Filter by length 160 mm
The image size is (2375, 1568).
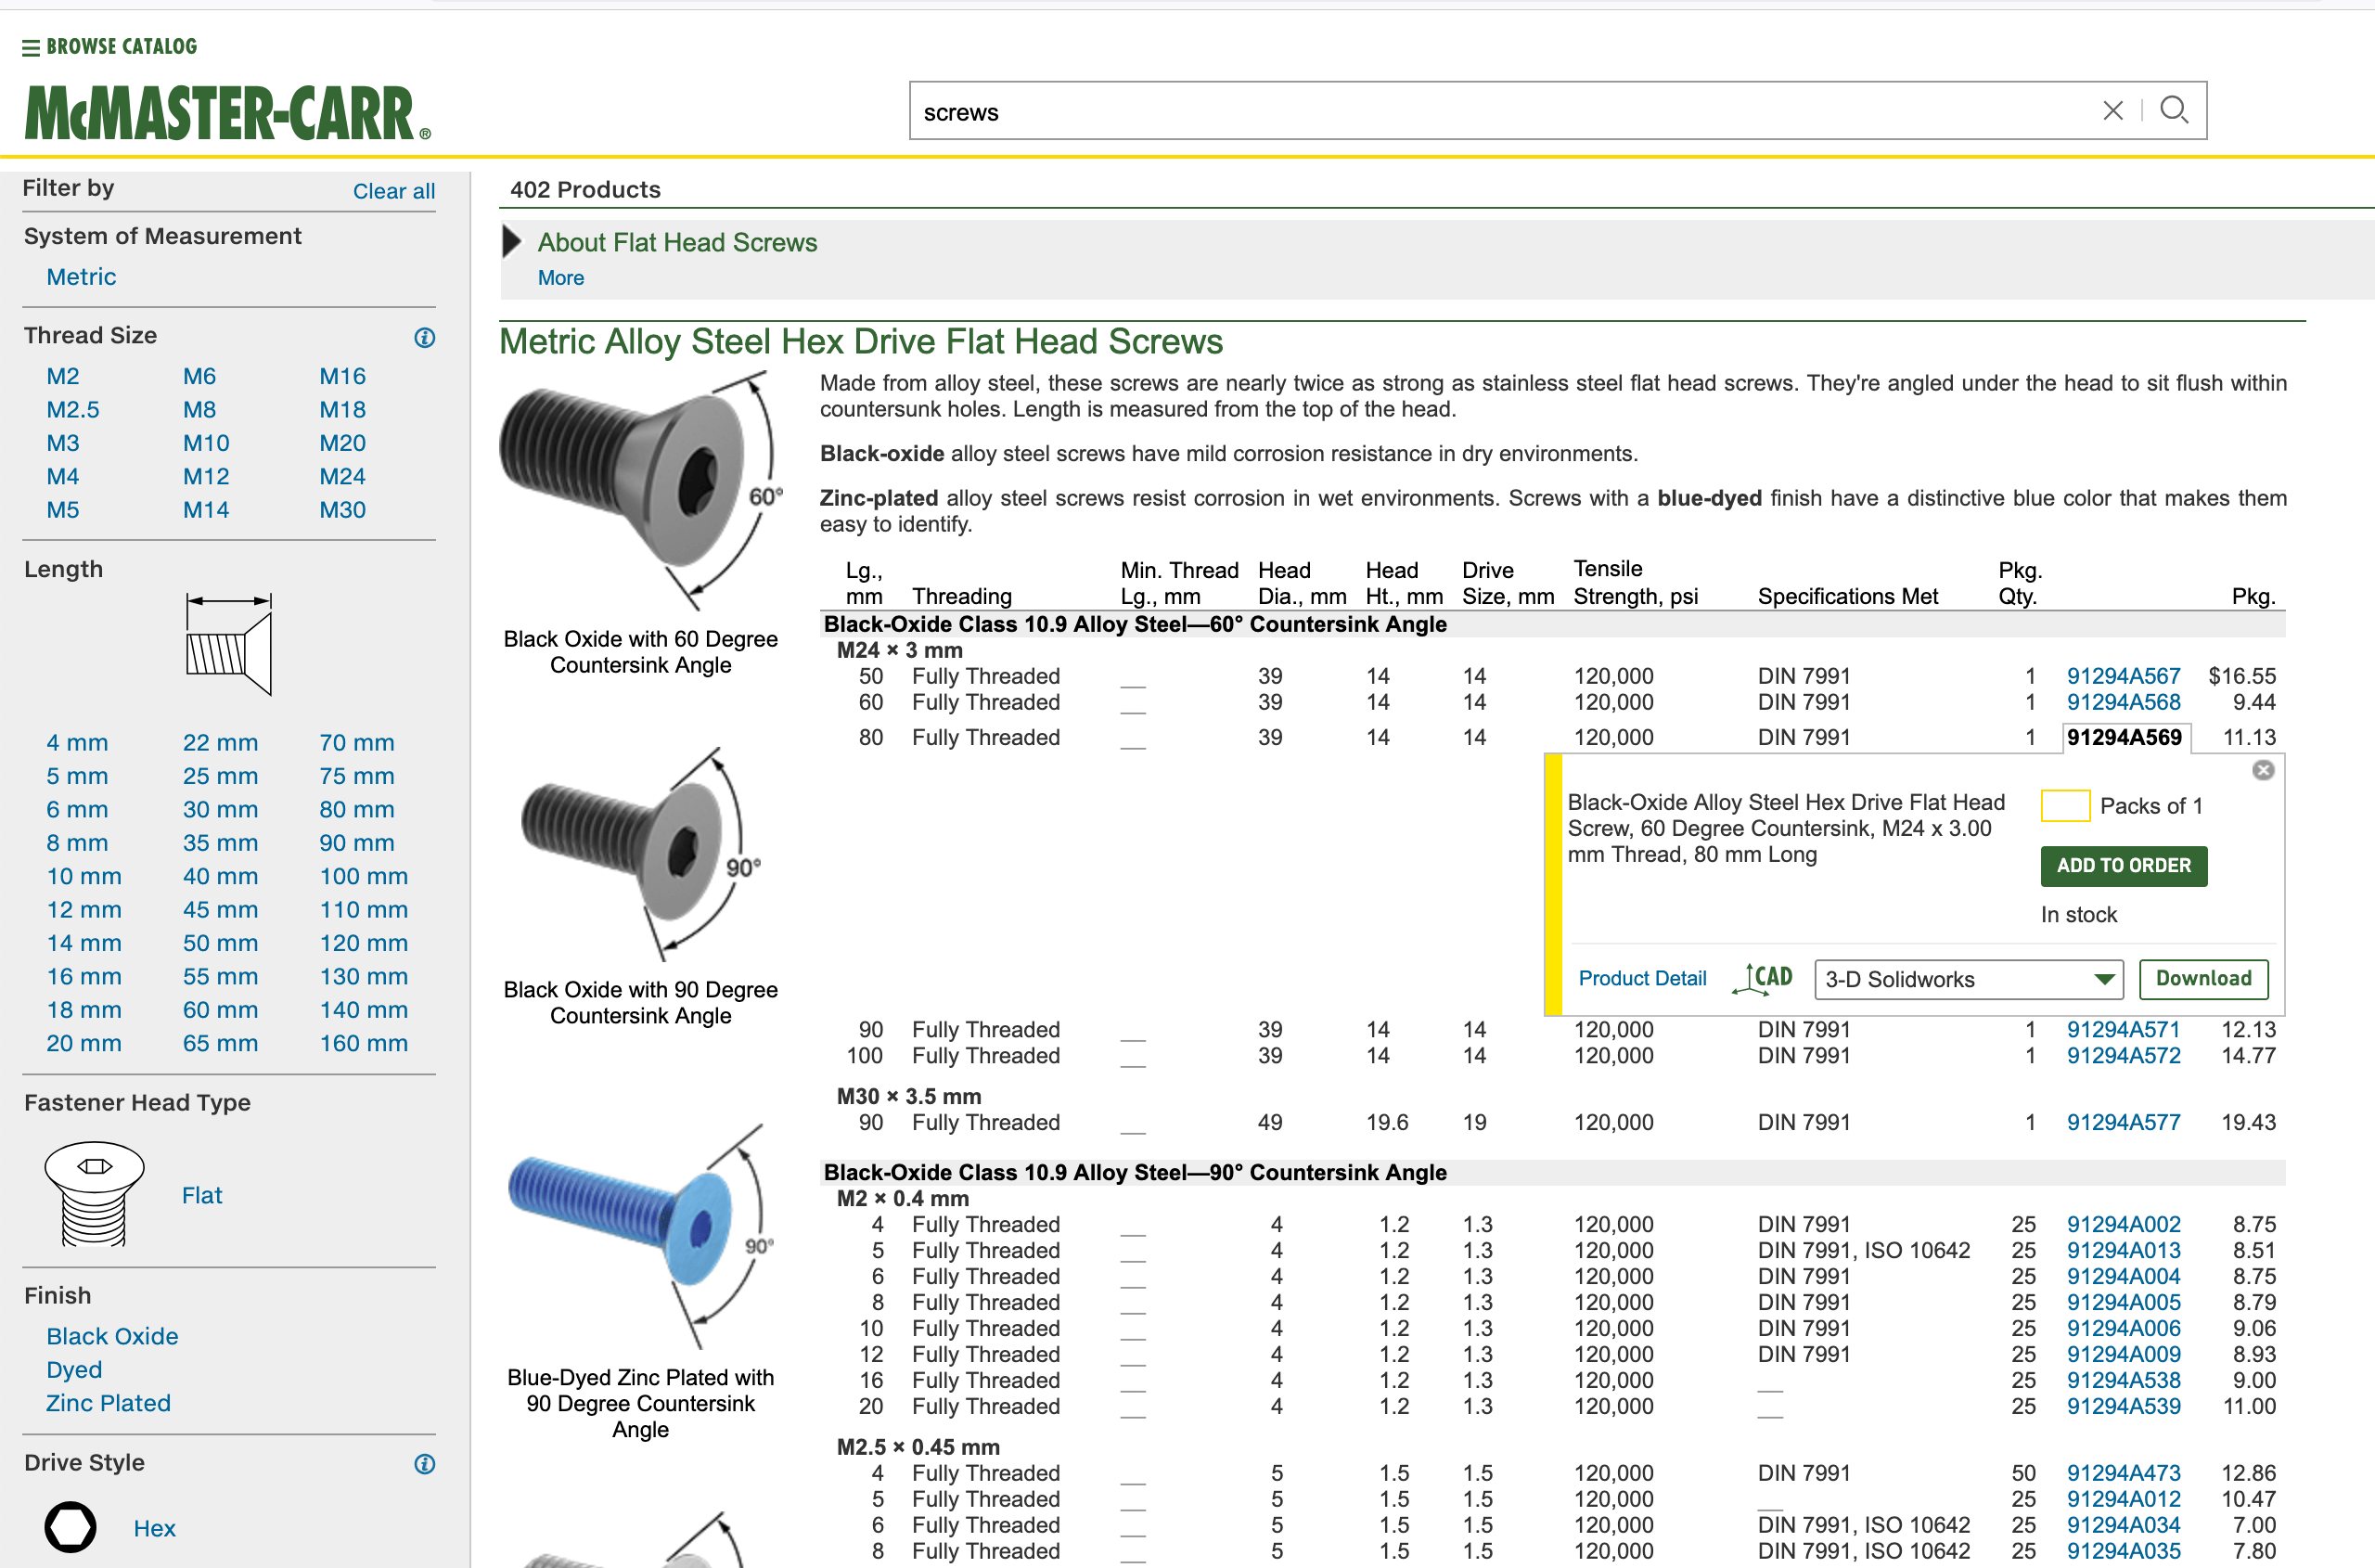click(363, 1043)
